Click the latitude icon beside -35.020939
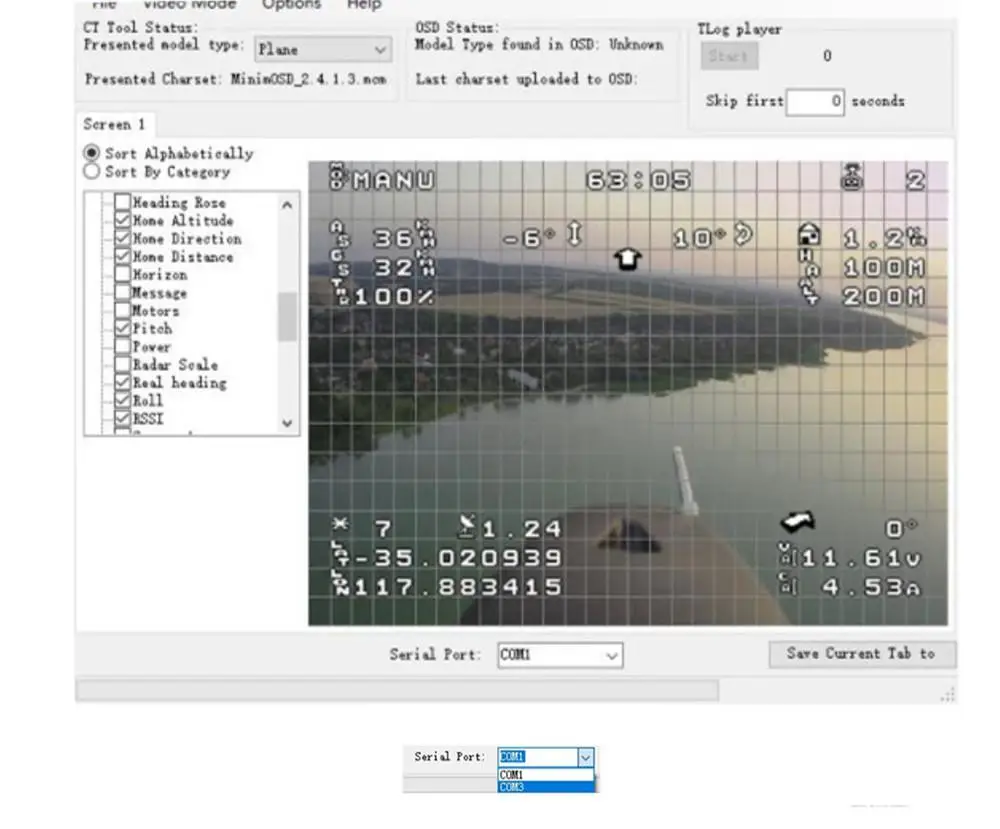 click(341, 554)
